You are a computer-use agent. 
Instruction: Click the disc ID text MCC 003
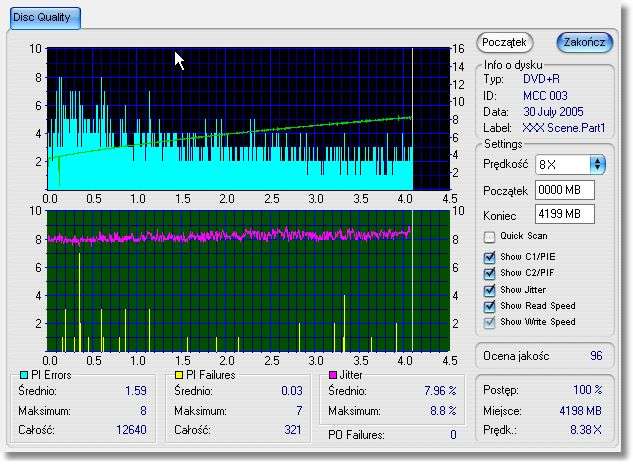[545, 96]
